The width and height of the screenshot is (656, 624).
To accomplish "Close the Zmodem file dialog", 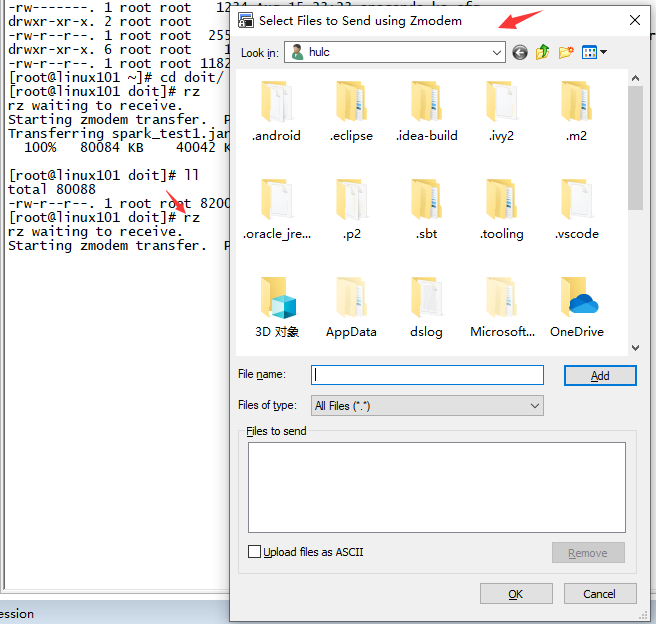I will pyautogui.click(x=635, y=20).
